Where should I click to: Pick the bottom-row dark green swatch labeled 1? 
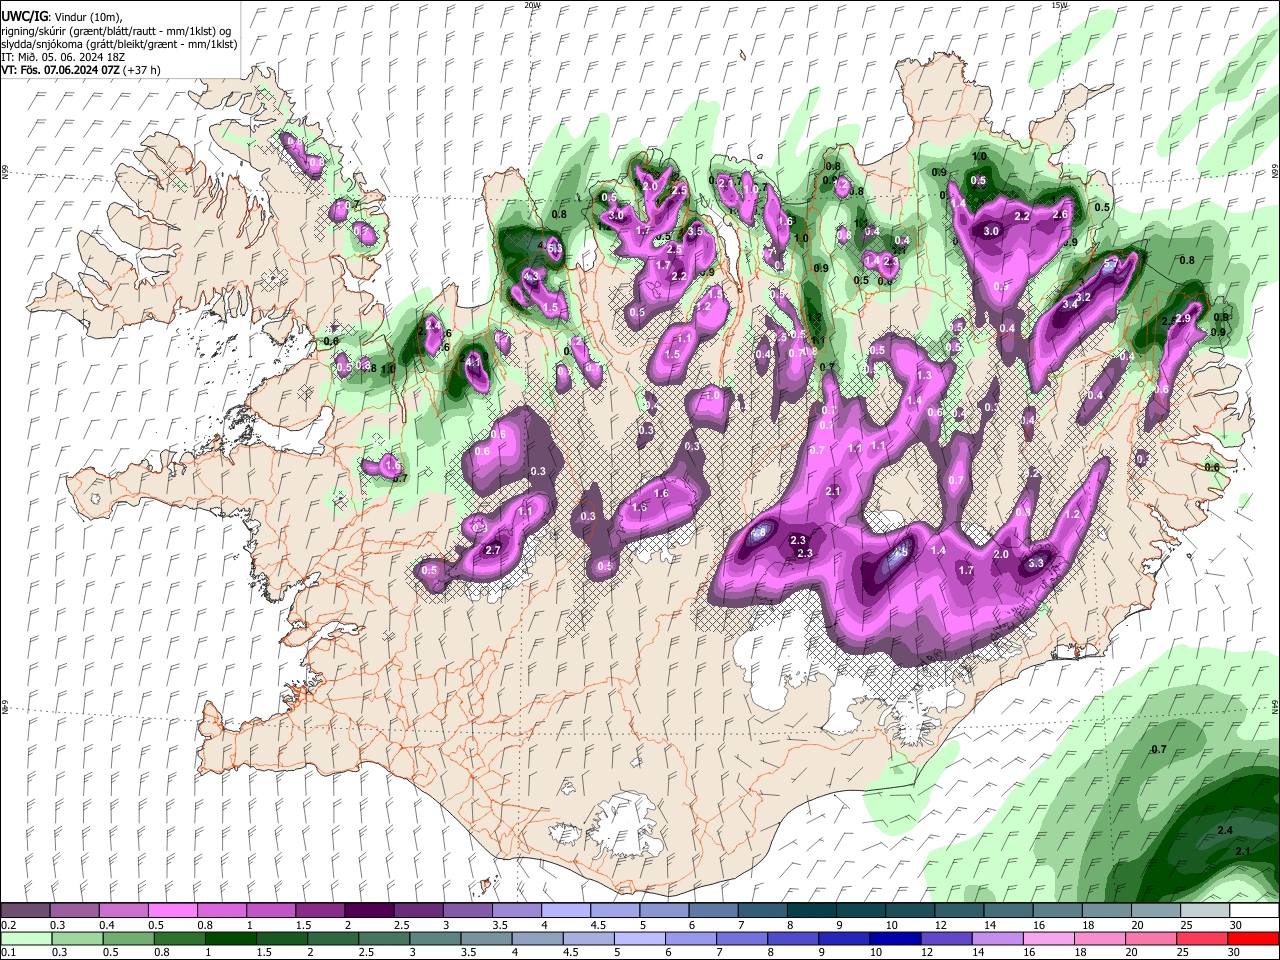pyautogui.click(x=231, y=939)
